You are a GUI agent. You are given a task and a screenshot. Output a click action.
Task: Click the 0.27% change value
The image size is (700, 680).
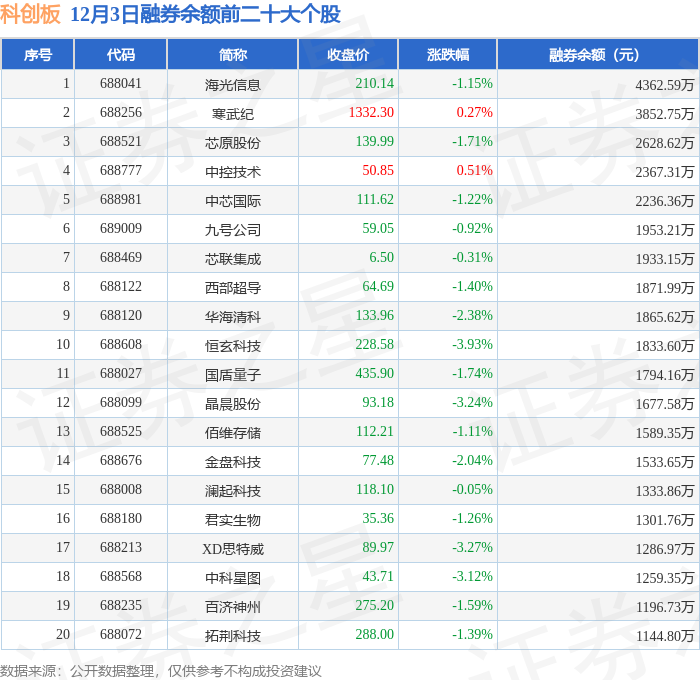coord(474,113)
